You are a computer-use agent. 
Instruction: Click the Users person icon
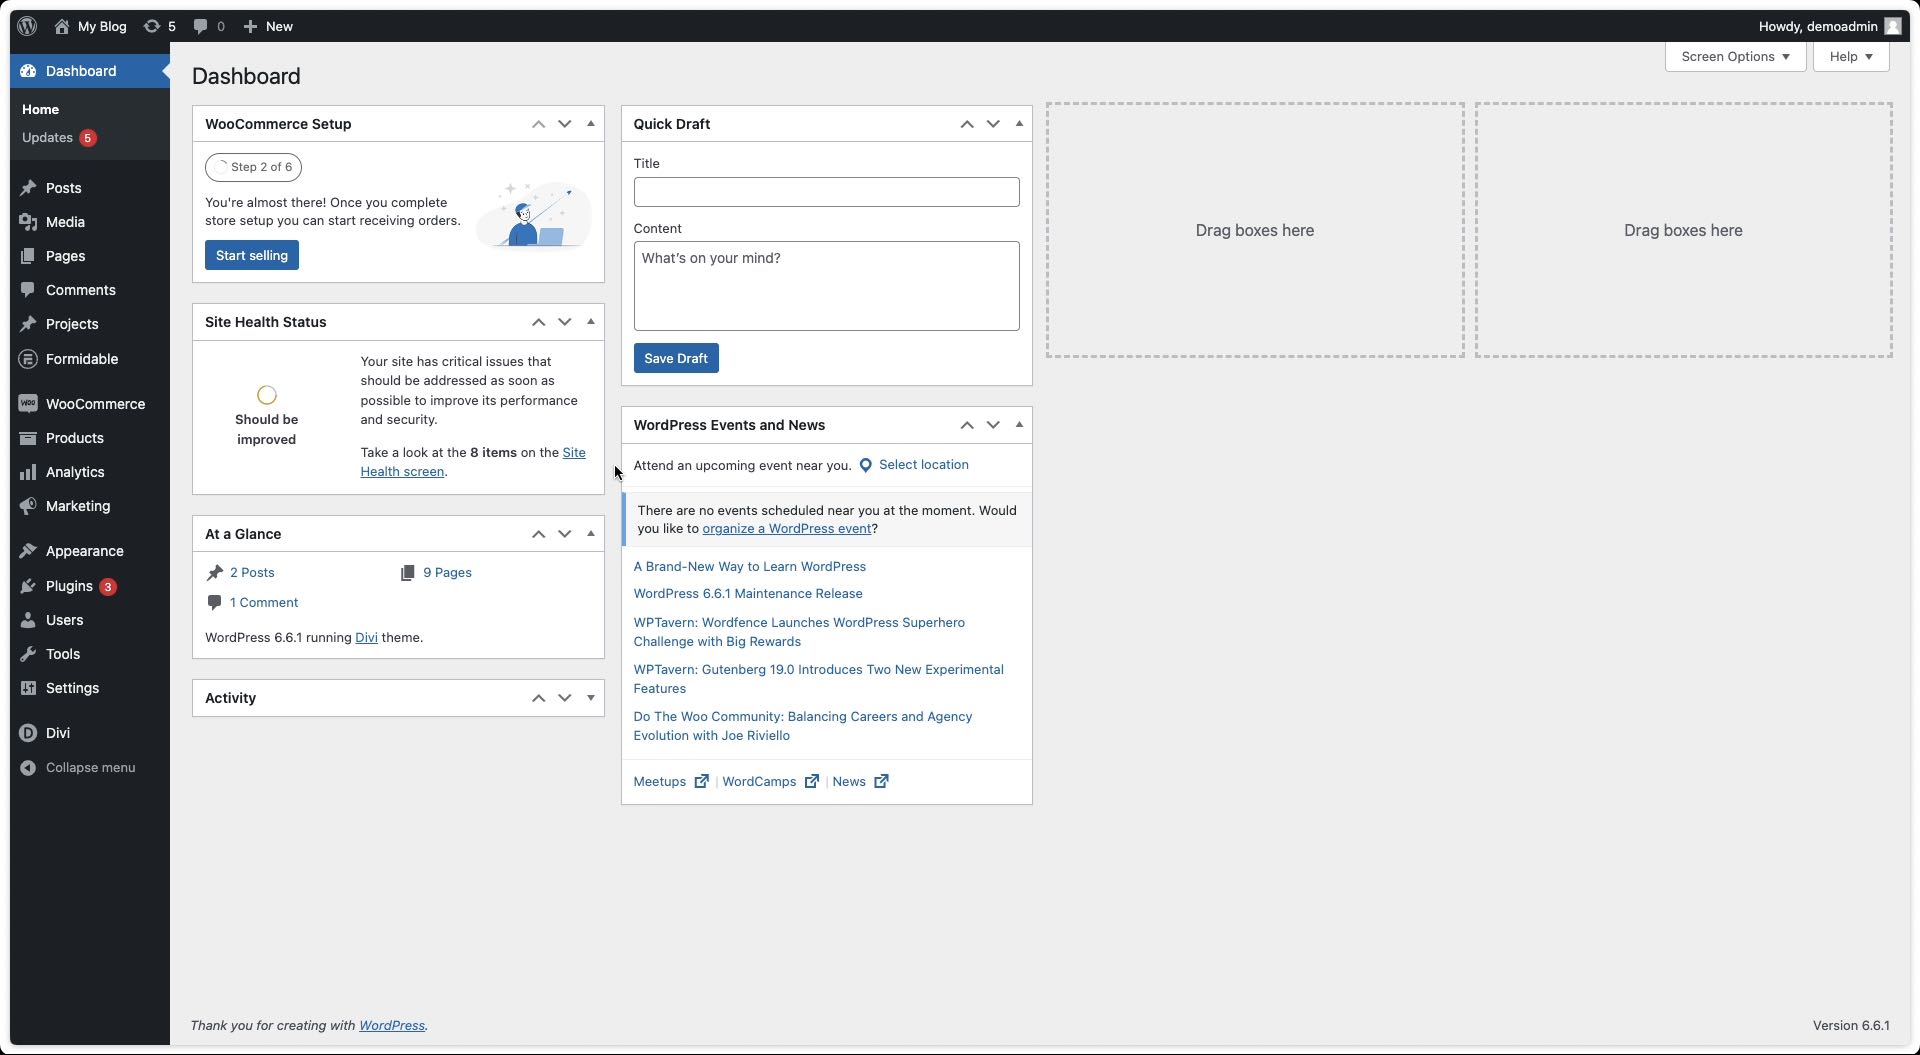click(x=28, y=620)
